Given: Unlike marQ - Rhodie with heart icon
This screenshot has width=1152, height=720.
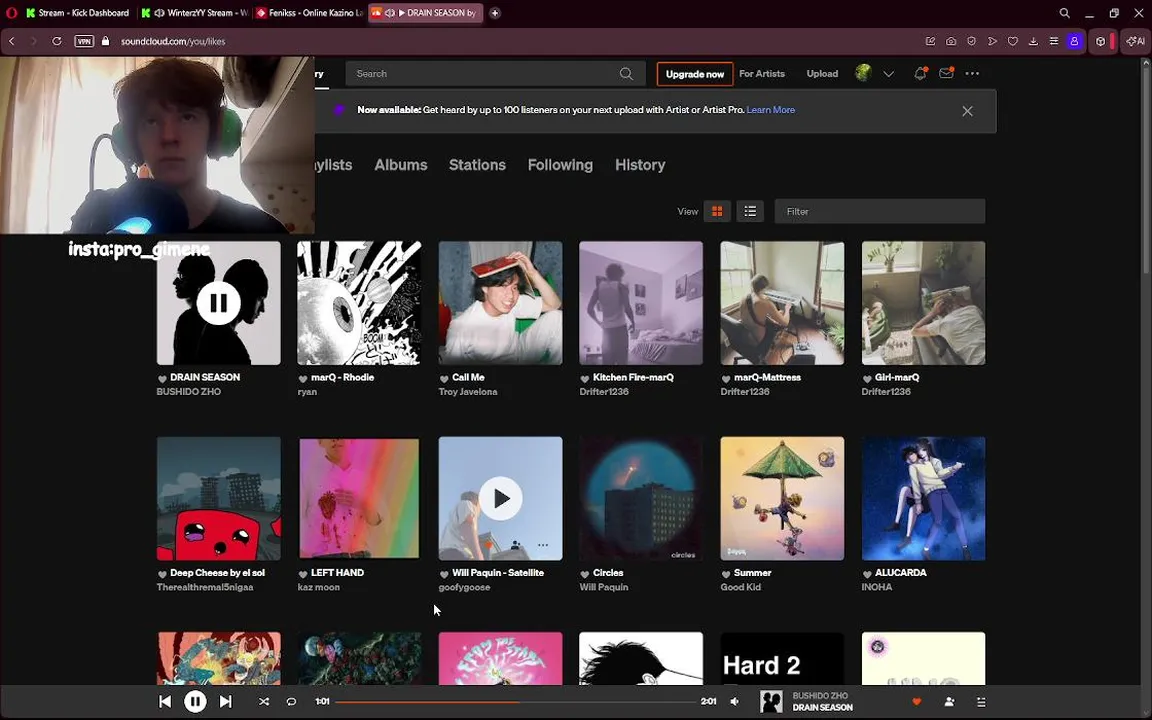Looking at the screenshot, I should 303,378.
